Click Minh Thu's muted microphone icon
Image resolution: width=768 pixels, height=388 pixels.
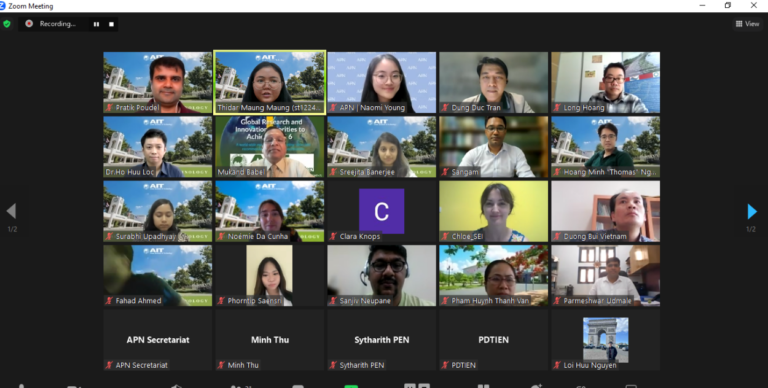(221, 365)
